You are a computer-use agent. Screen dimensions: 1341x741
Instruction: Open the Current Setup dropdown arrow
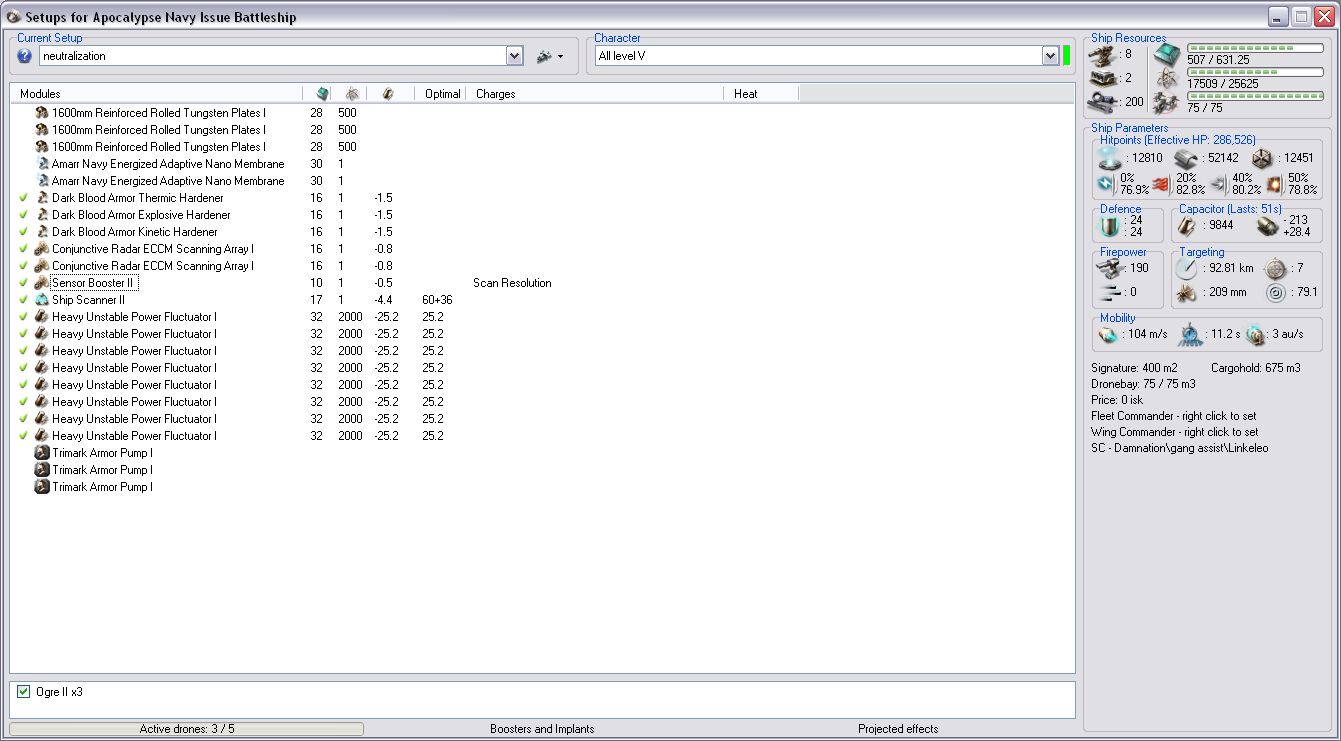coord(514,56)
